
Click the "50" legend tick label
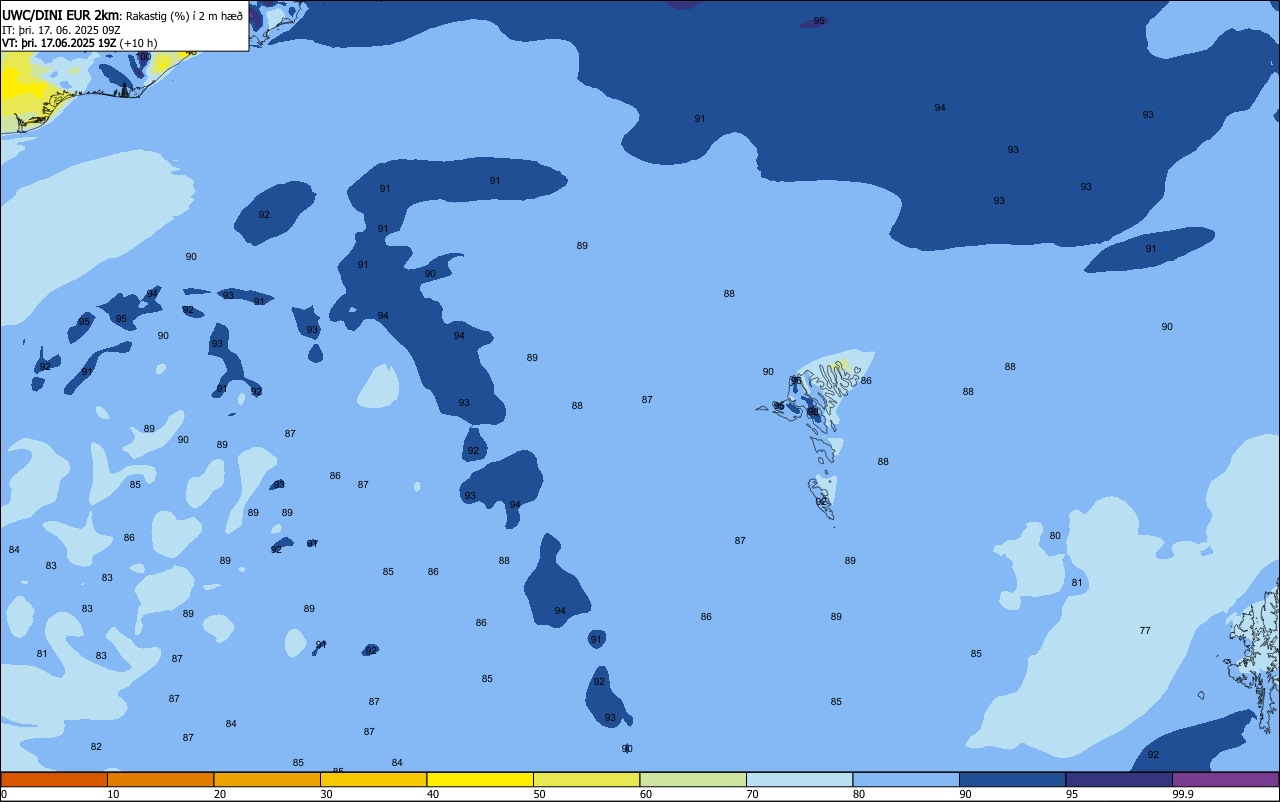[539, 794]
